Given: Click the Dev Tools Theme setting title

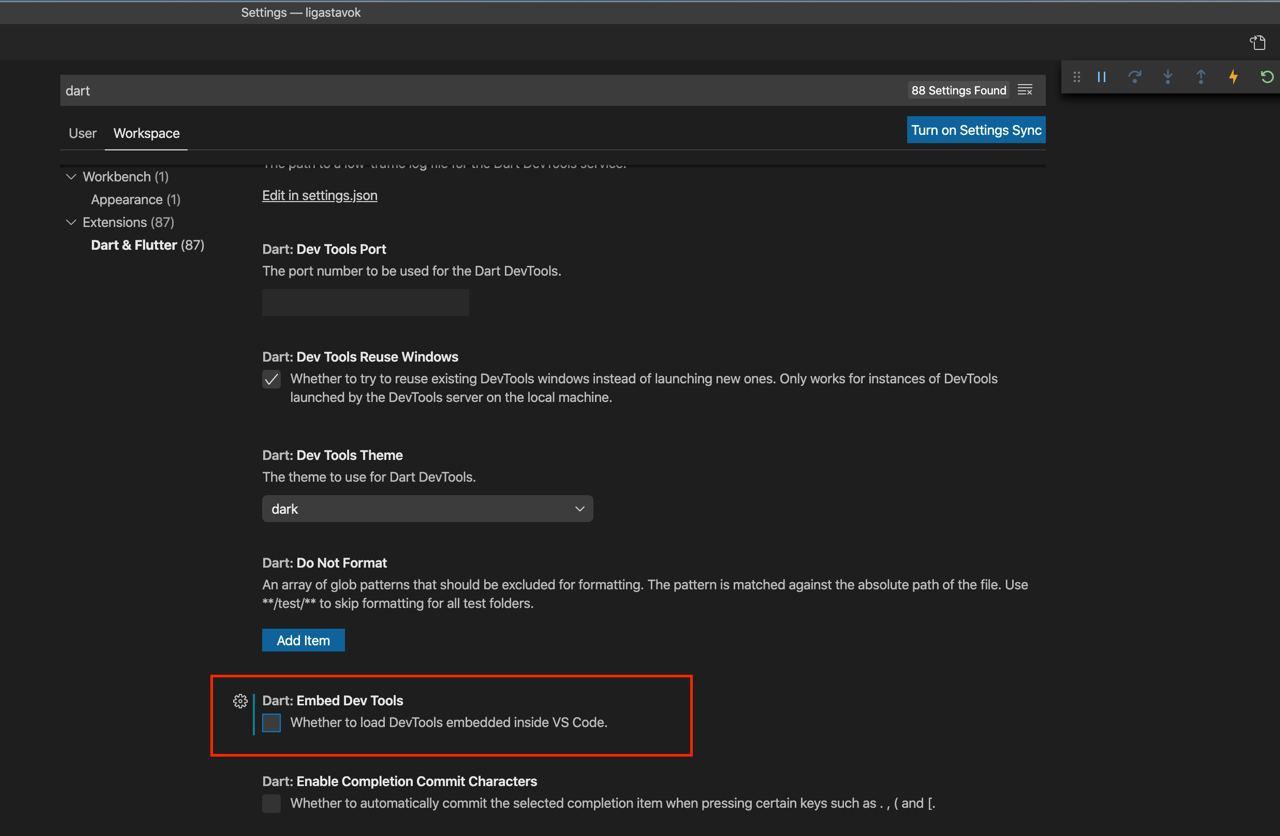Looking at the screenshot, I should (x=332, y=455).
